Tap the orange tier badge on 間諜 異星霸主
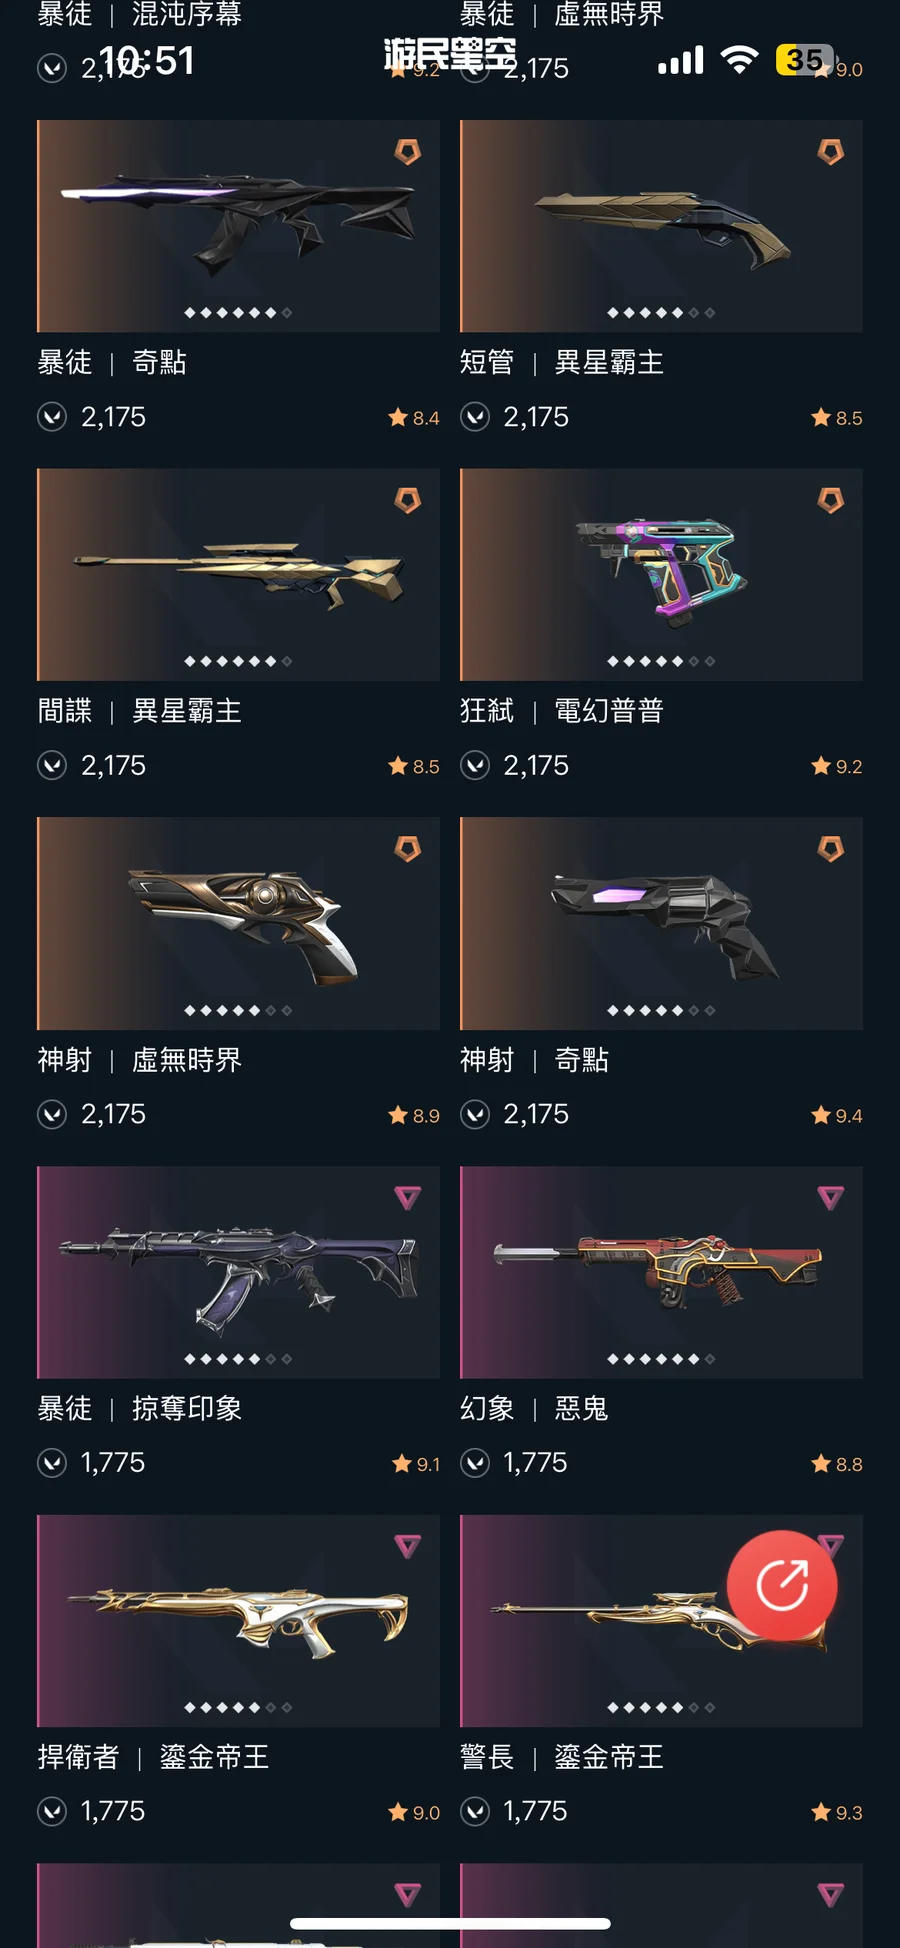 [408, 500]
